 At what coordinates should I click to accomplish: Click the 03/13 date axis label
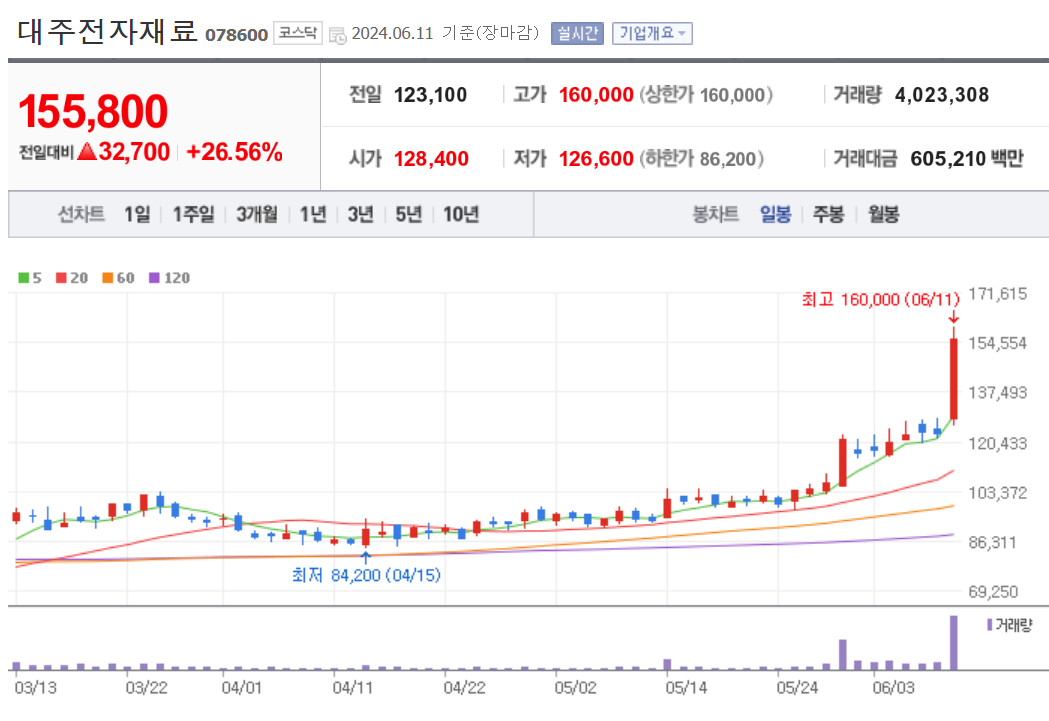[36, 688]
